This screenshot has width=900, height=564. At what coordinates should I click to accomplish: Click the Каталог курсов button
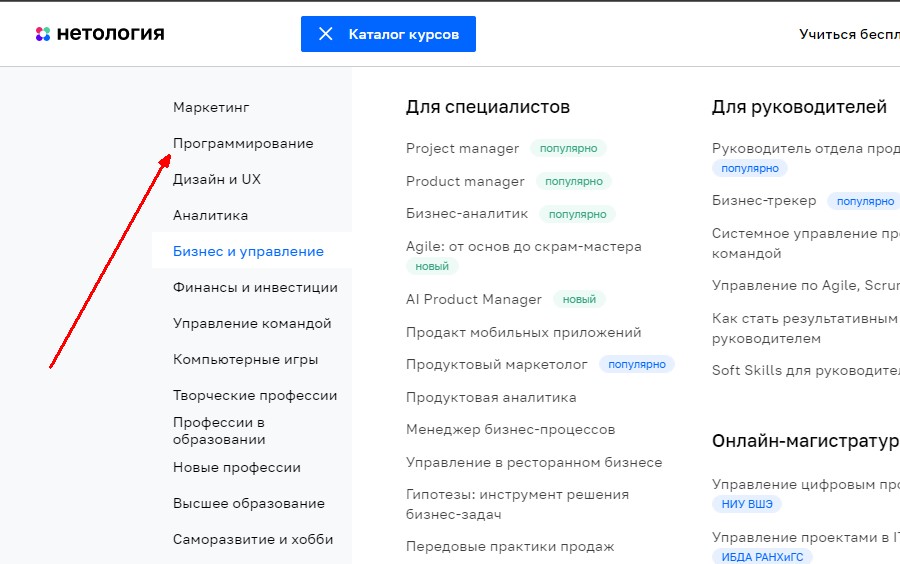click(388, 34)
